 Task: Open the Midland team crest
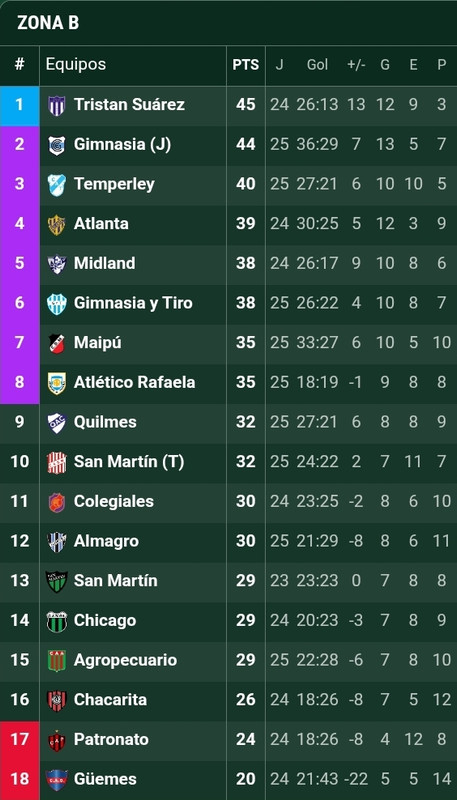click(x=57, y=264)
